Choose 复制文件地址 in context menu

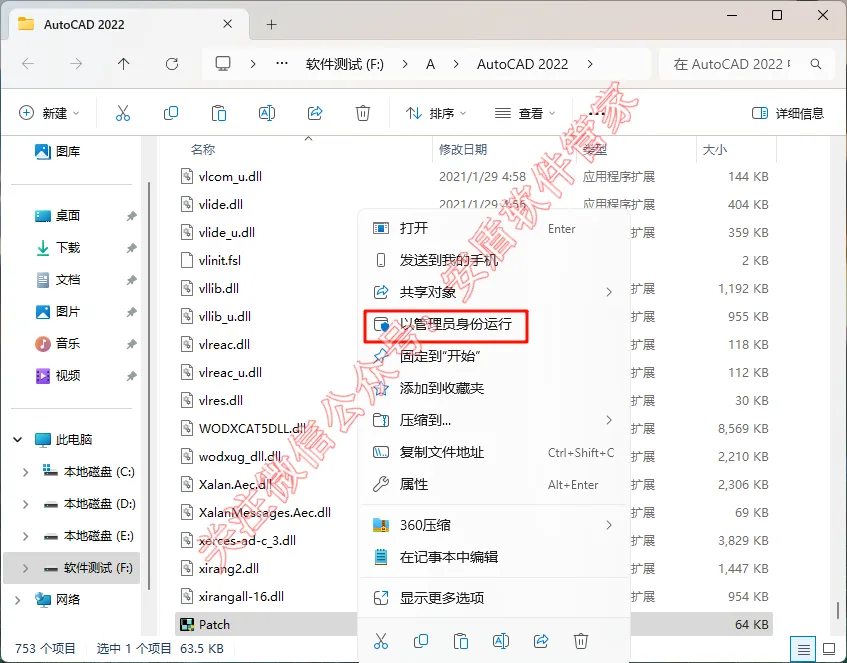494,453
